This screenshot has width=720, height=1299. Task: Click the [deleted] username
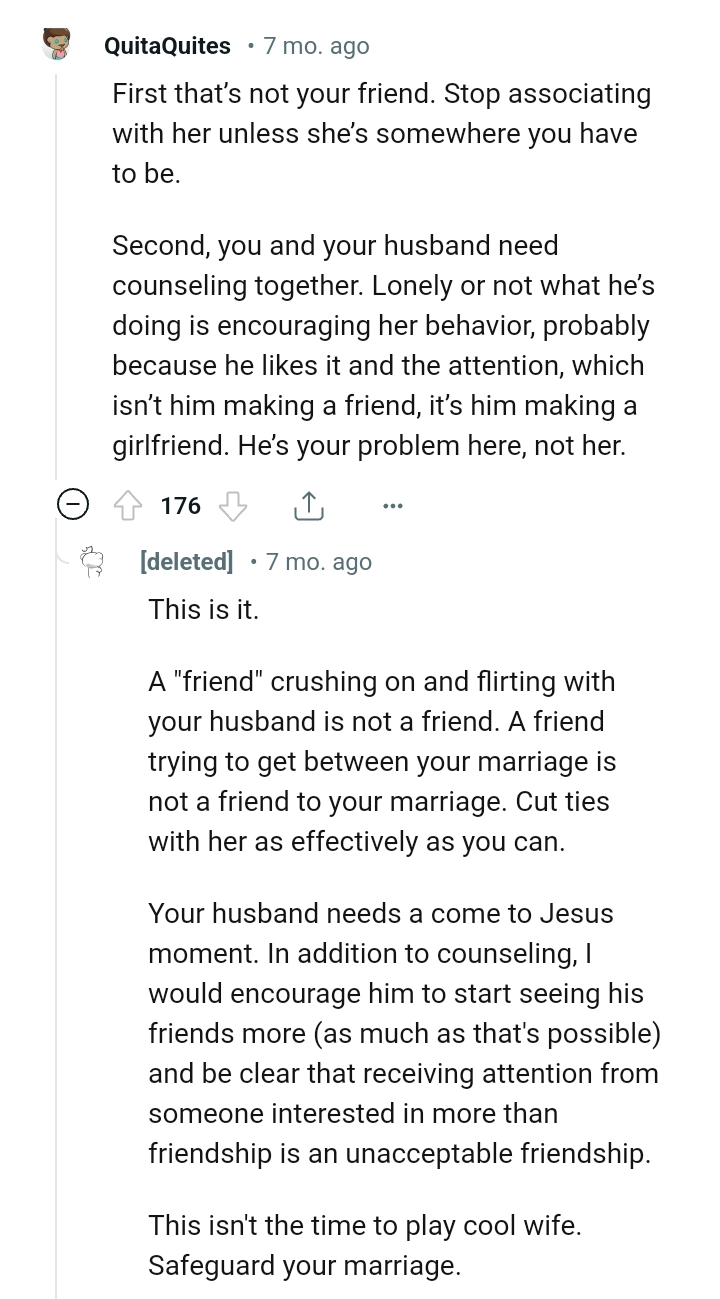[186, 562]
